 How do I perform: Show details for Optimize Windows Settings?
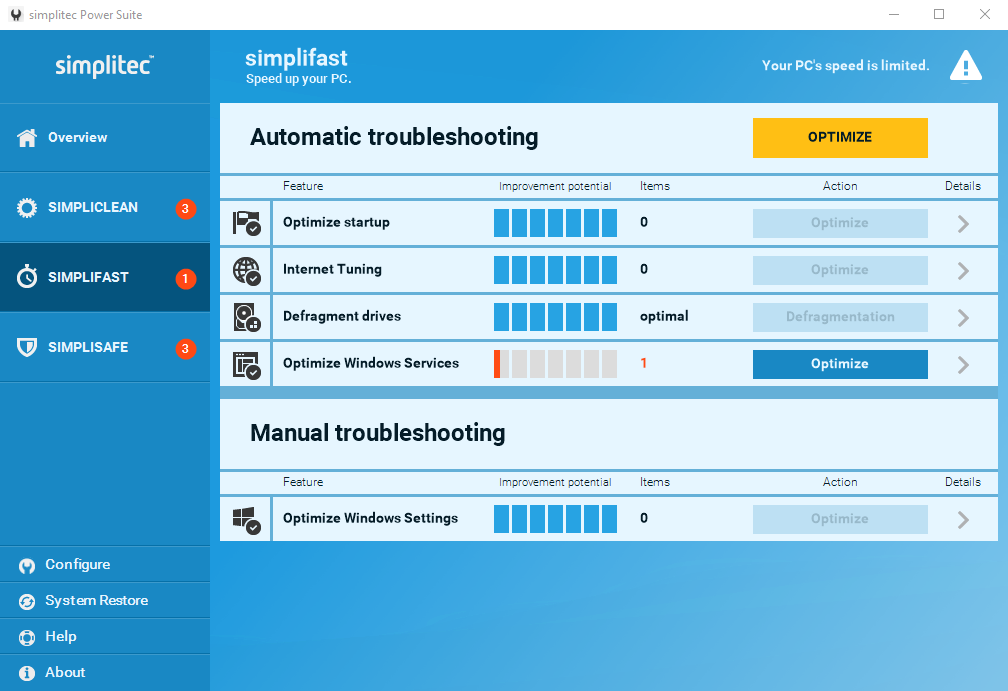(x=963, y=519)
